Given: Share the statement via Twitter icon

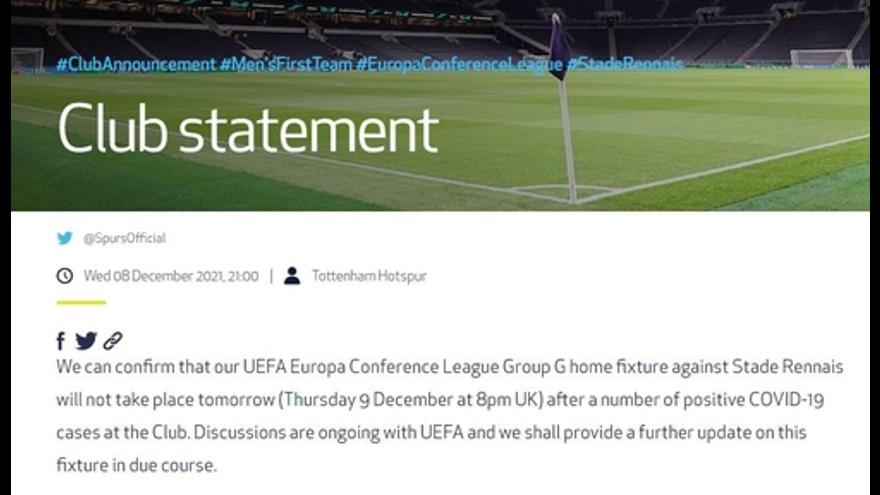Looking at the screenshot, I should [x=86, y=341].
